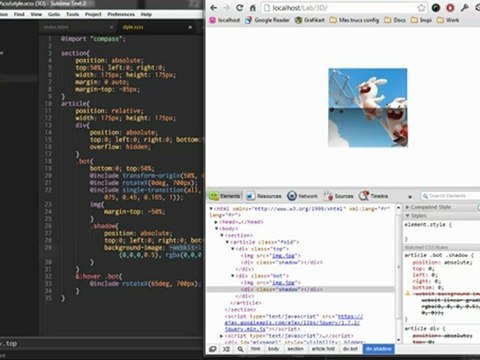Click the dock-side toggle icon in DevTools
480x360 pixels.
(213, 349)
